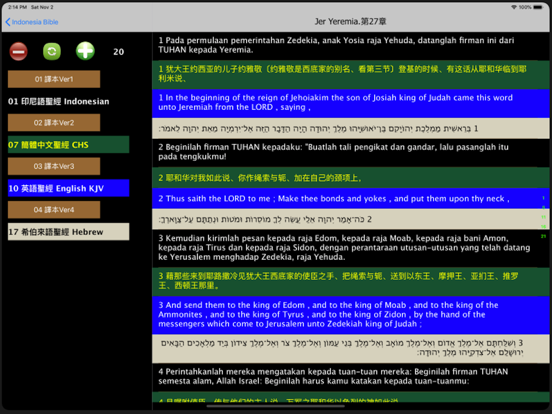Check the battery icon in status bar
552x414 pixels.
pyautogui.click(x=538, y=7)
